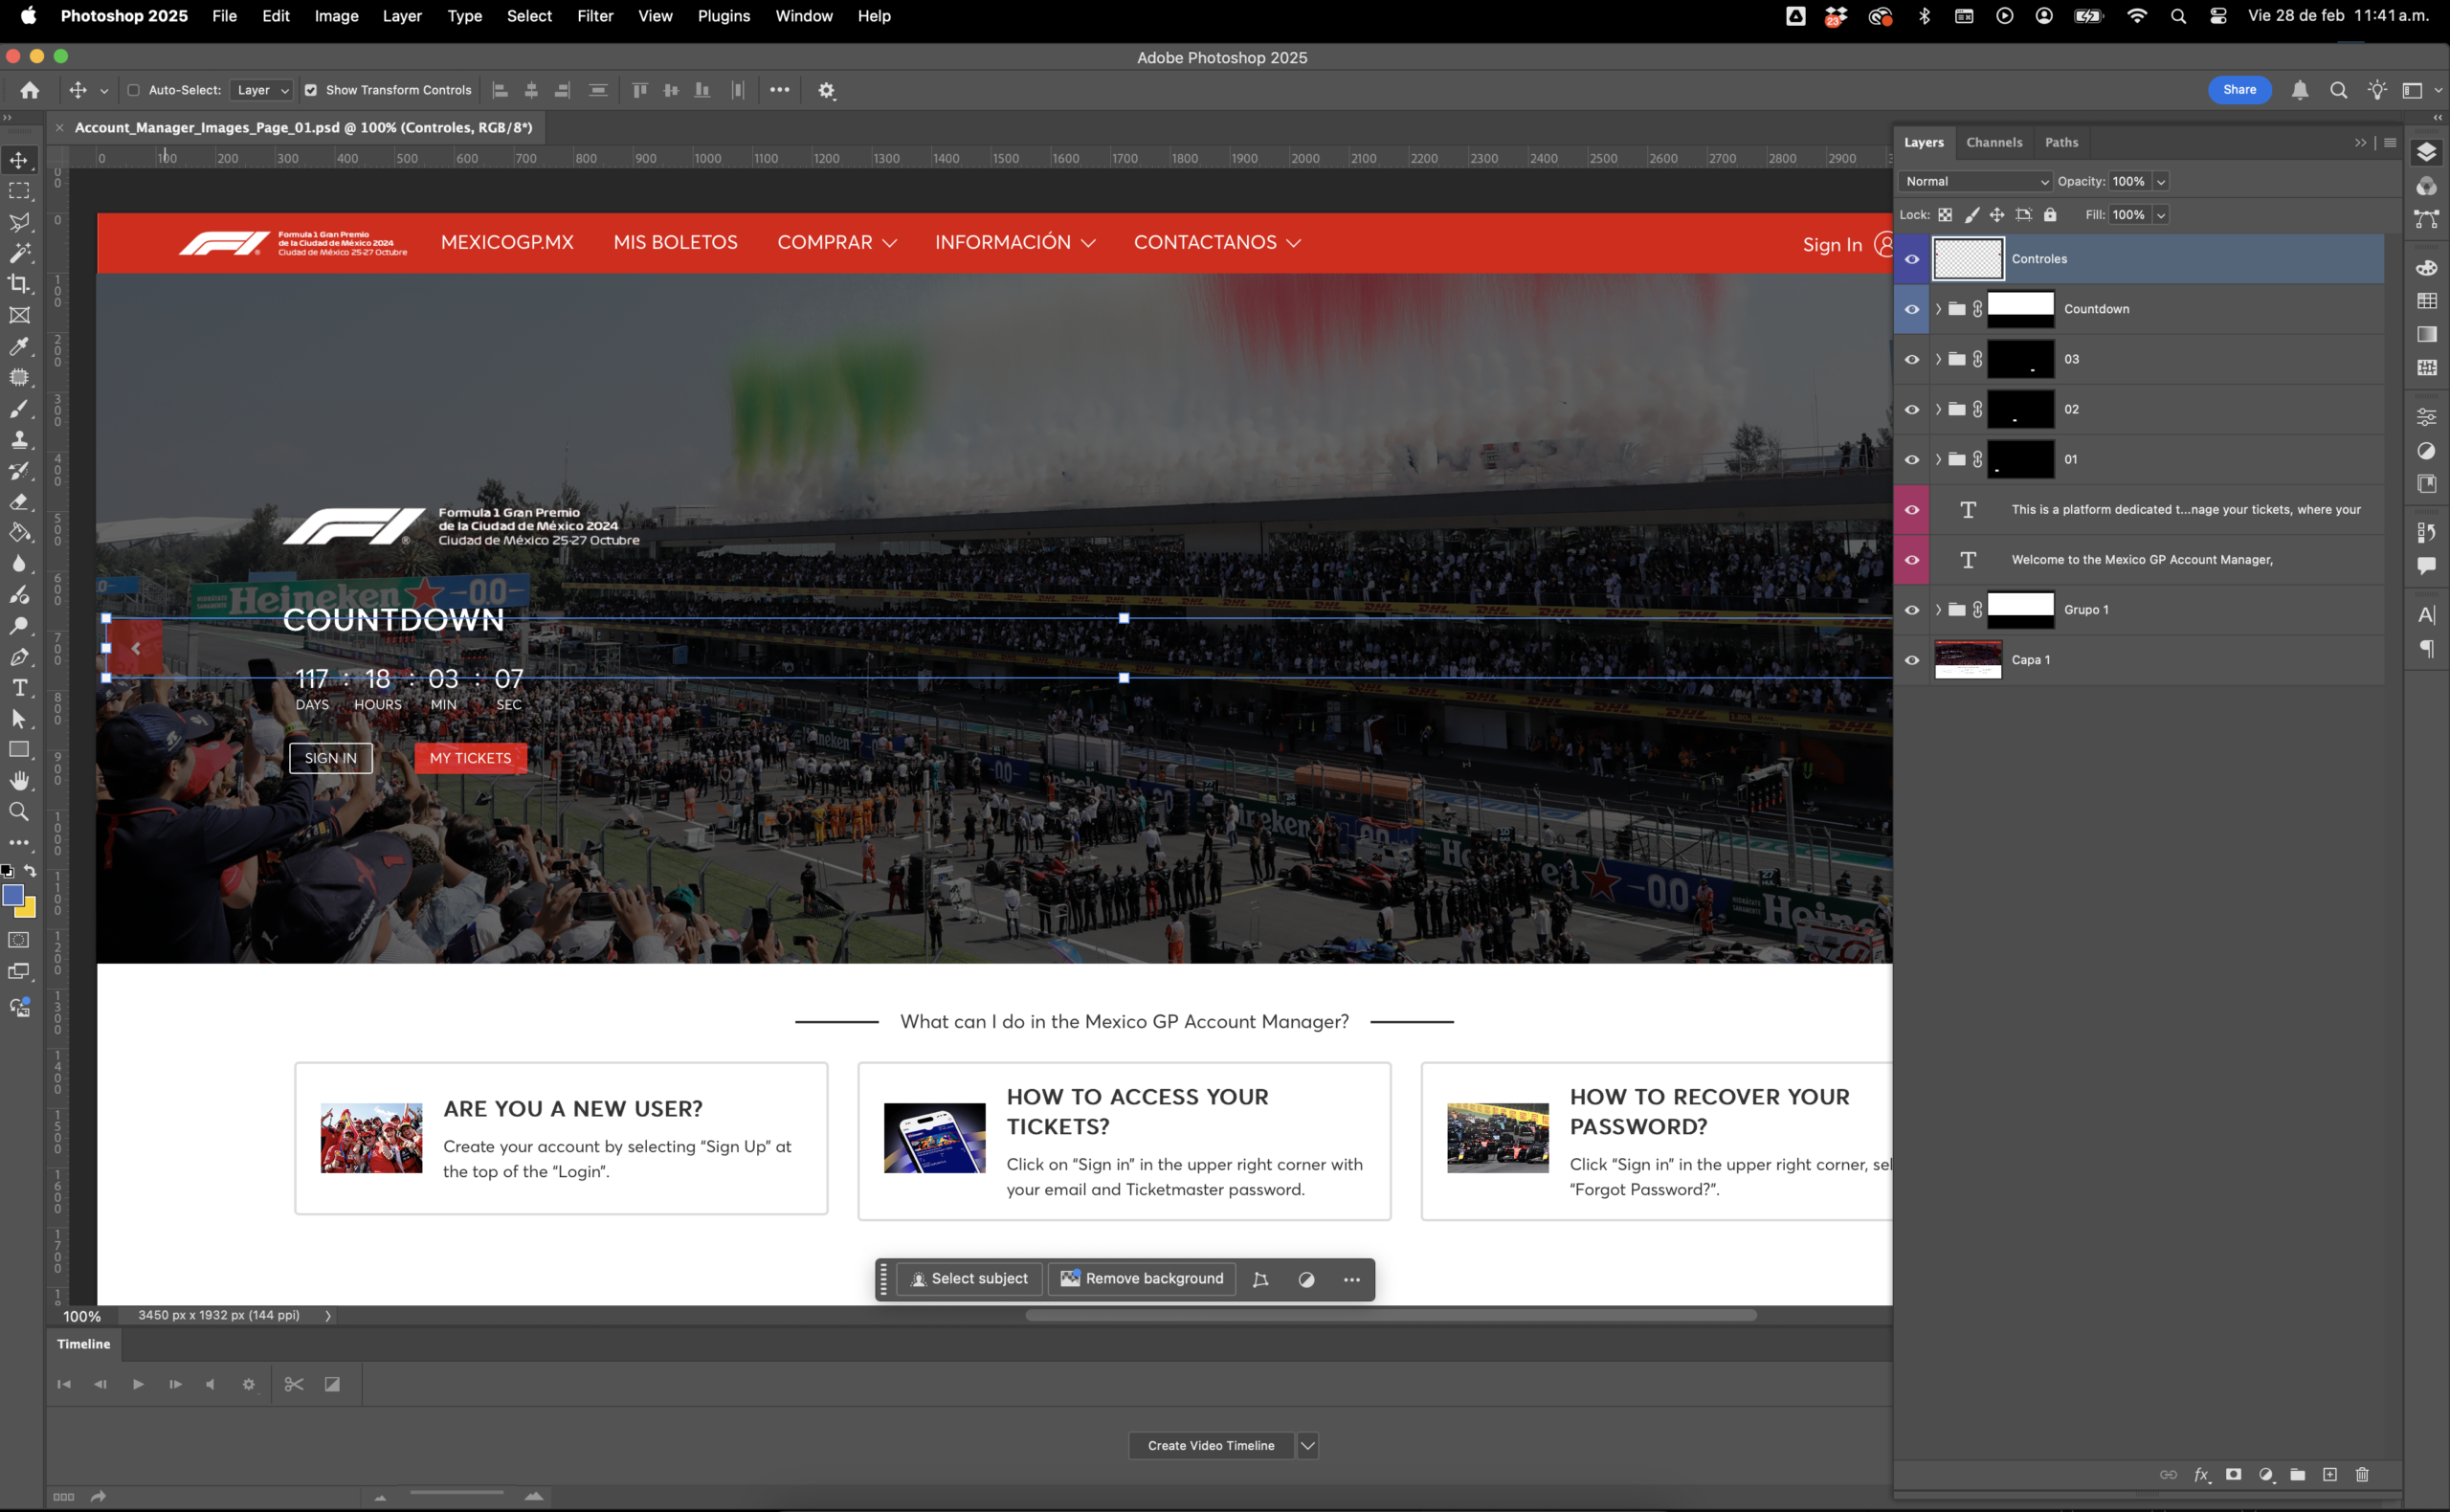
Task: Create a new group folder icon
Action: 2298,1474
